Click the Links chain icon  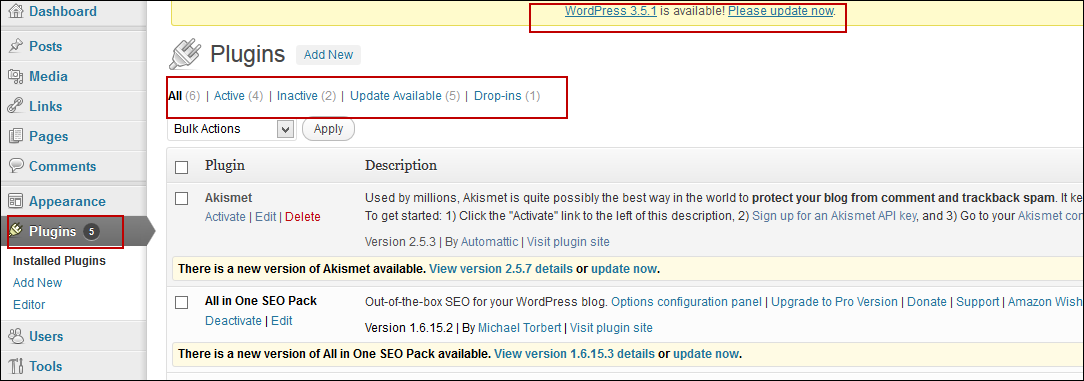[15, 106]
